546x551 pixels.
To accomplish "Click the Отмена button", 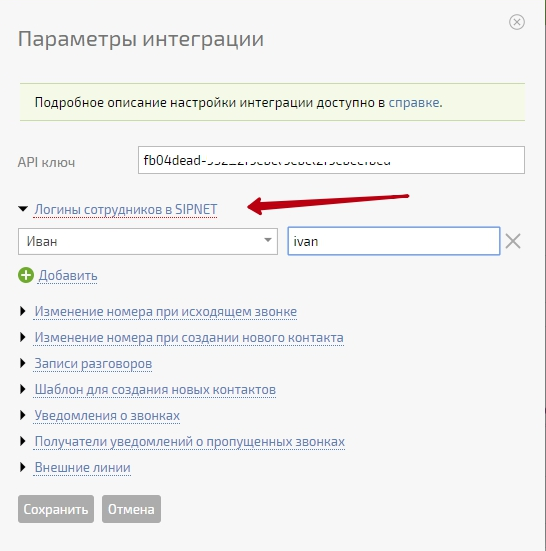I will pos(131,509).
